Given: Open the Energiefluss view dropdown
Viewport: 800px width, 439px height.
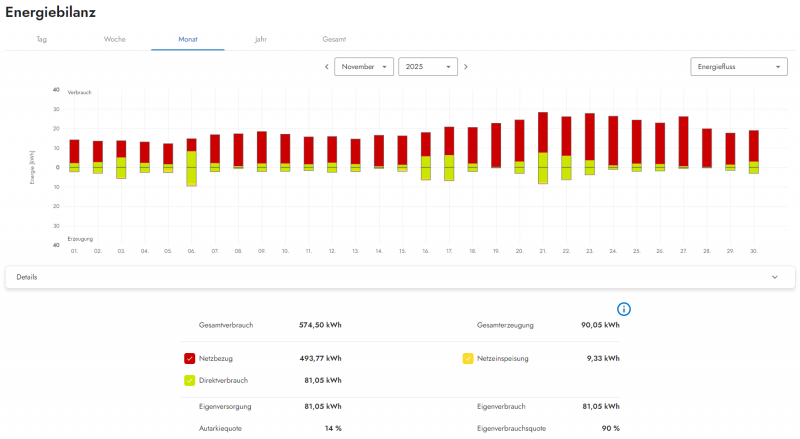Looking at the screenshot, I should pos(738,67).
